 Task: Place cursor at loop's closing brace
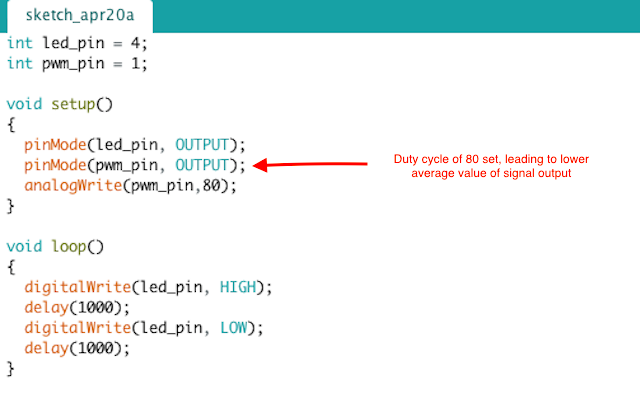[x=11, y=369]
